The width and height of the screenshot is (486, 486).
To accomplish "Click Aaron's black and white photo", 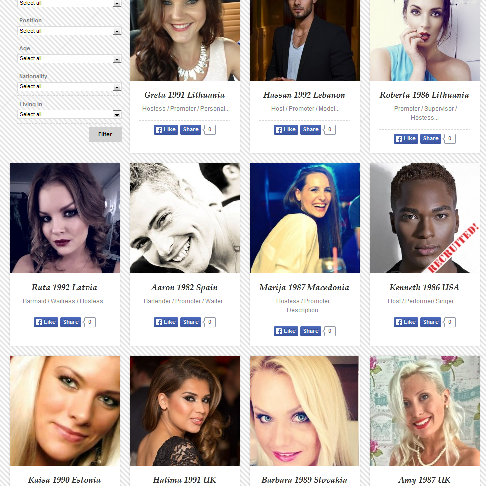I will pos(185,218).
